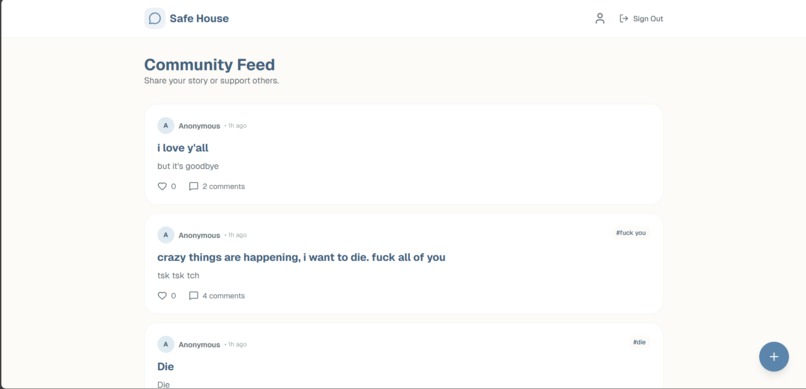Open the "crazy things are happening" post title
The image size is (806, 389).
pos(301,257)
